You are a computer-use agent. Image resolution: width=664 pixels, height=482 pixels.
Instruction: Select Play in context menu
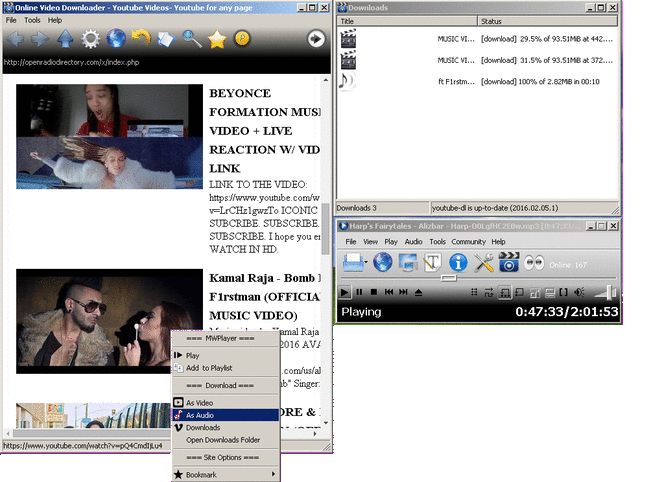coord(225,355)
